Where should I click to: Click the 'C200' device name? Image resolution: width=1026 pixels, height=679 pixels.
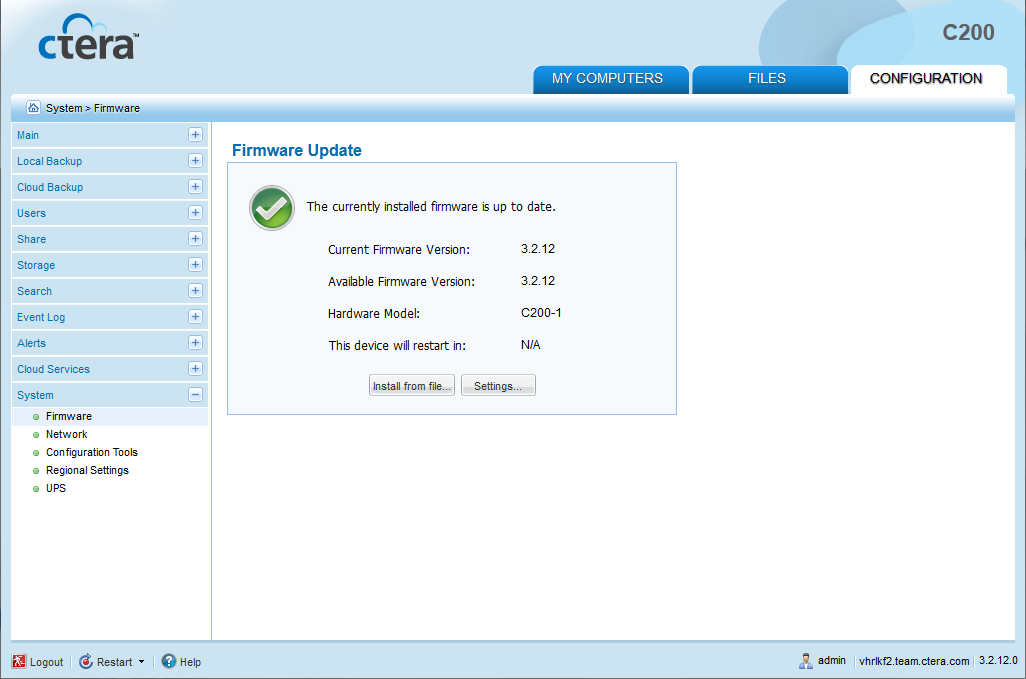tap(968, 33)
